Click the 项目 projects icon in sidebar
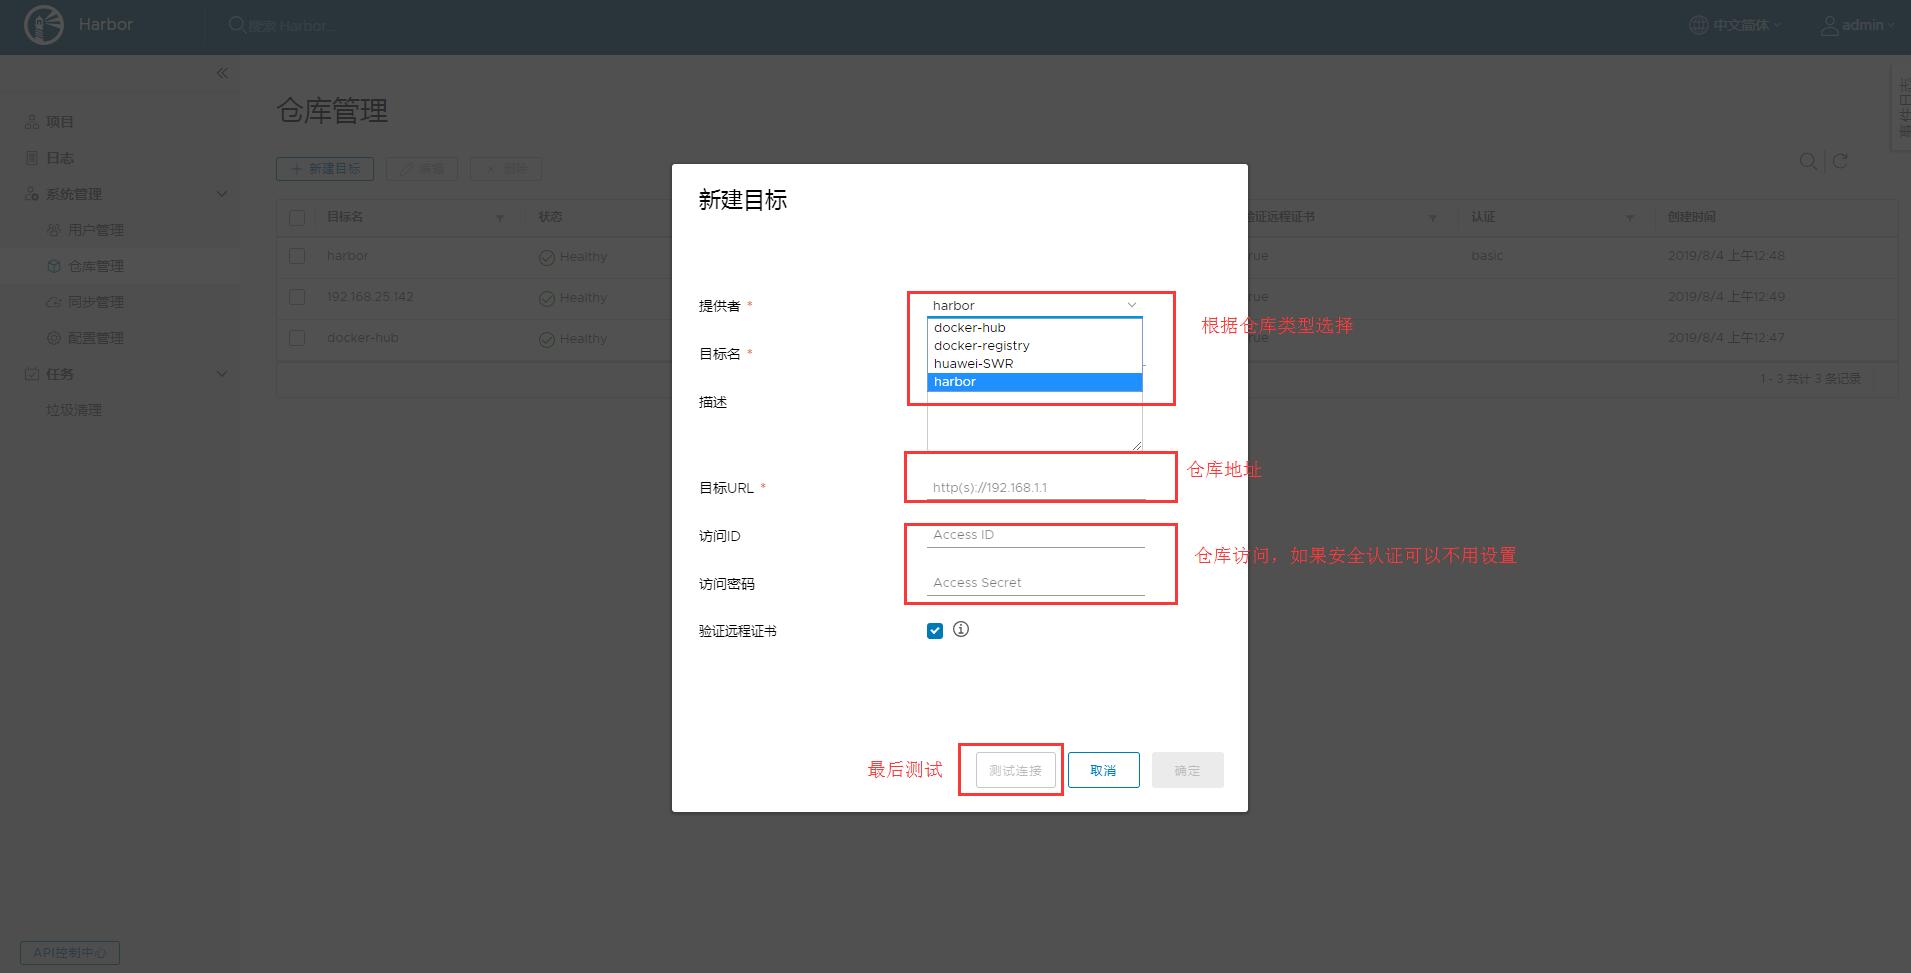Image resolution: width=1911 pixels, height=973 pixels. click(x=32, y=122)
